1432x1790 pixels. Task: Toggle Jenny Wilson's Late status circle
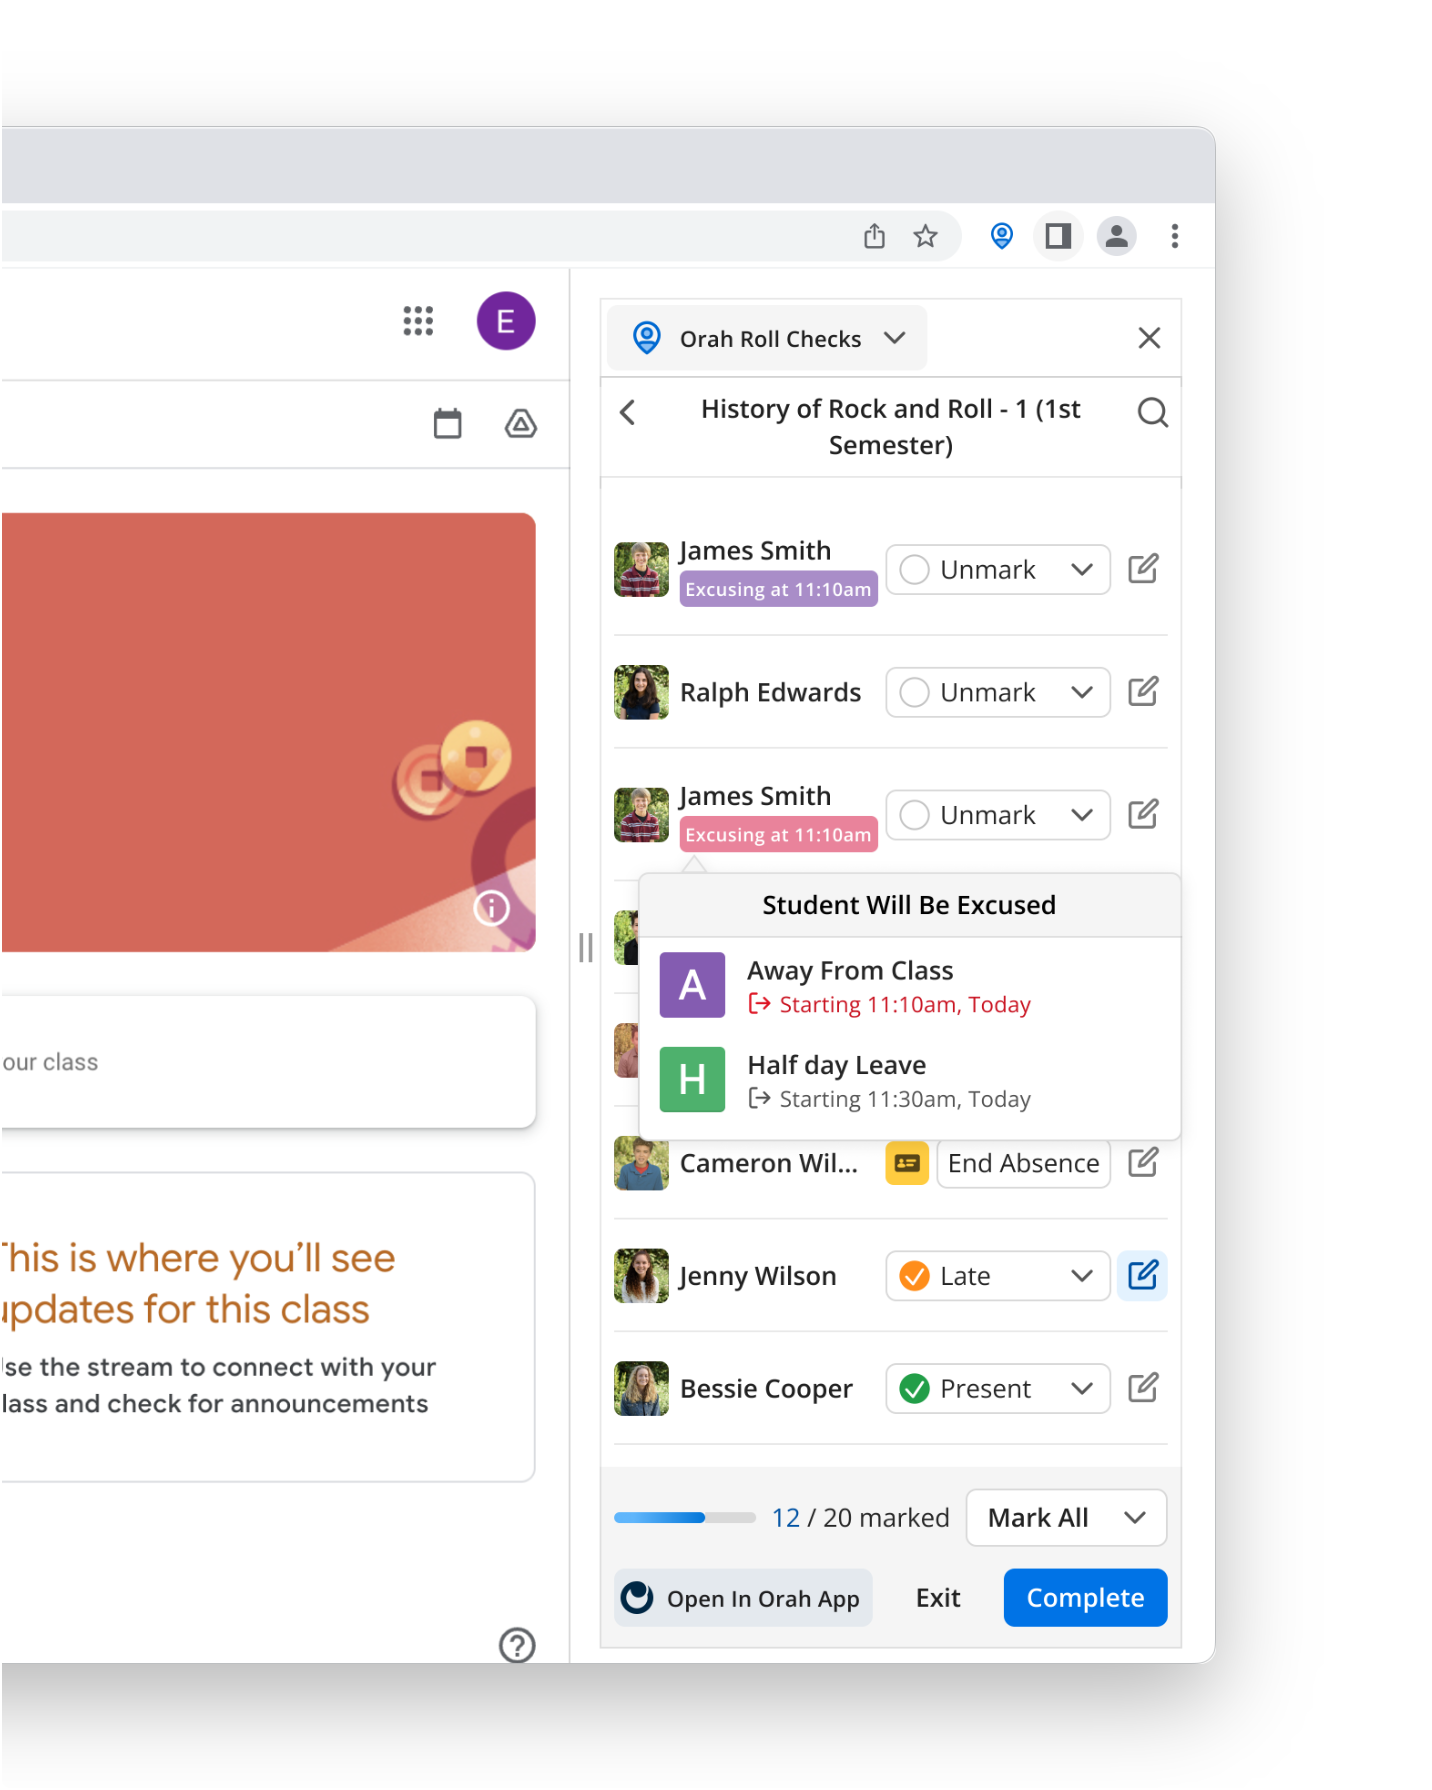tap(914, 1276)
